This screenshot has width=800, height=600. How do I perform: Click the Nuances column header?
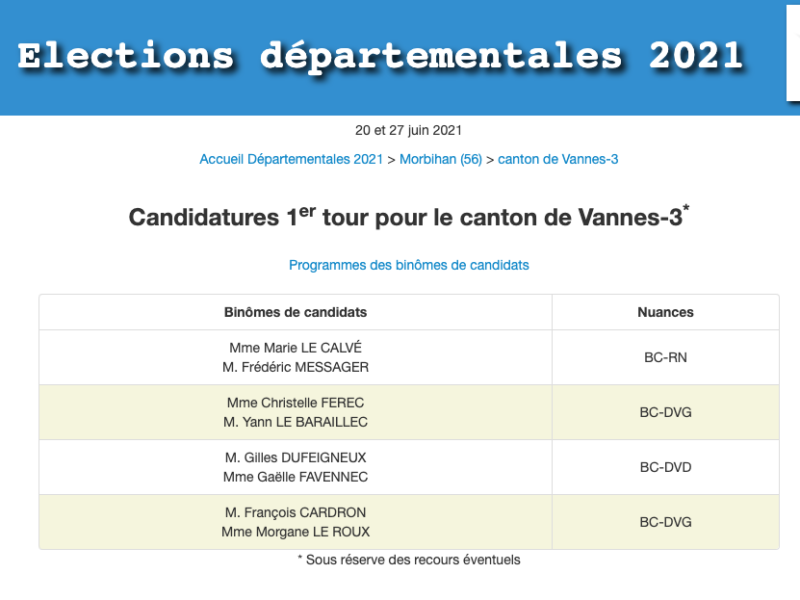(665, 312)
